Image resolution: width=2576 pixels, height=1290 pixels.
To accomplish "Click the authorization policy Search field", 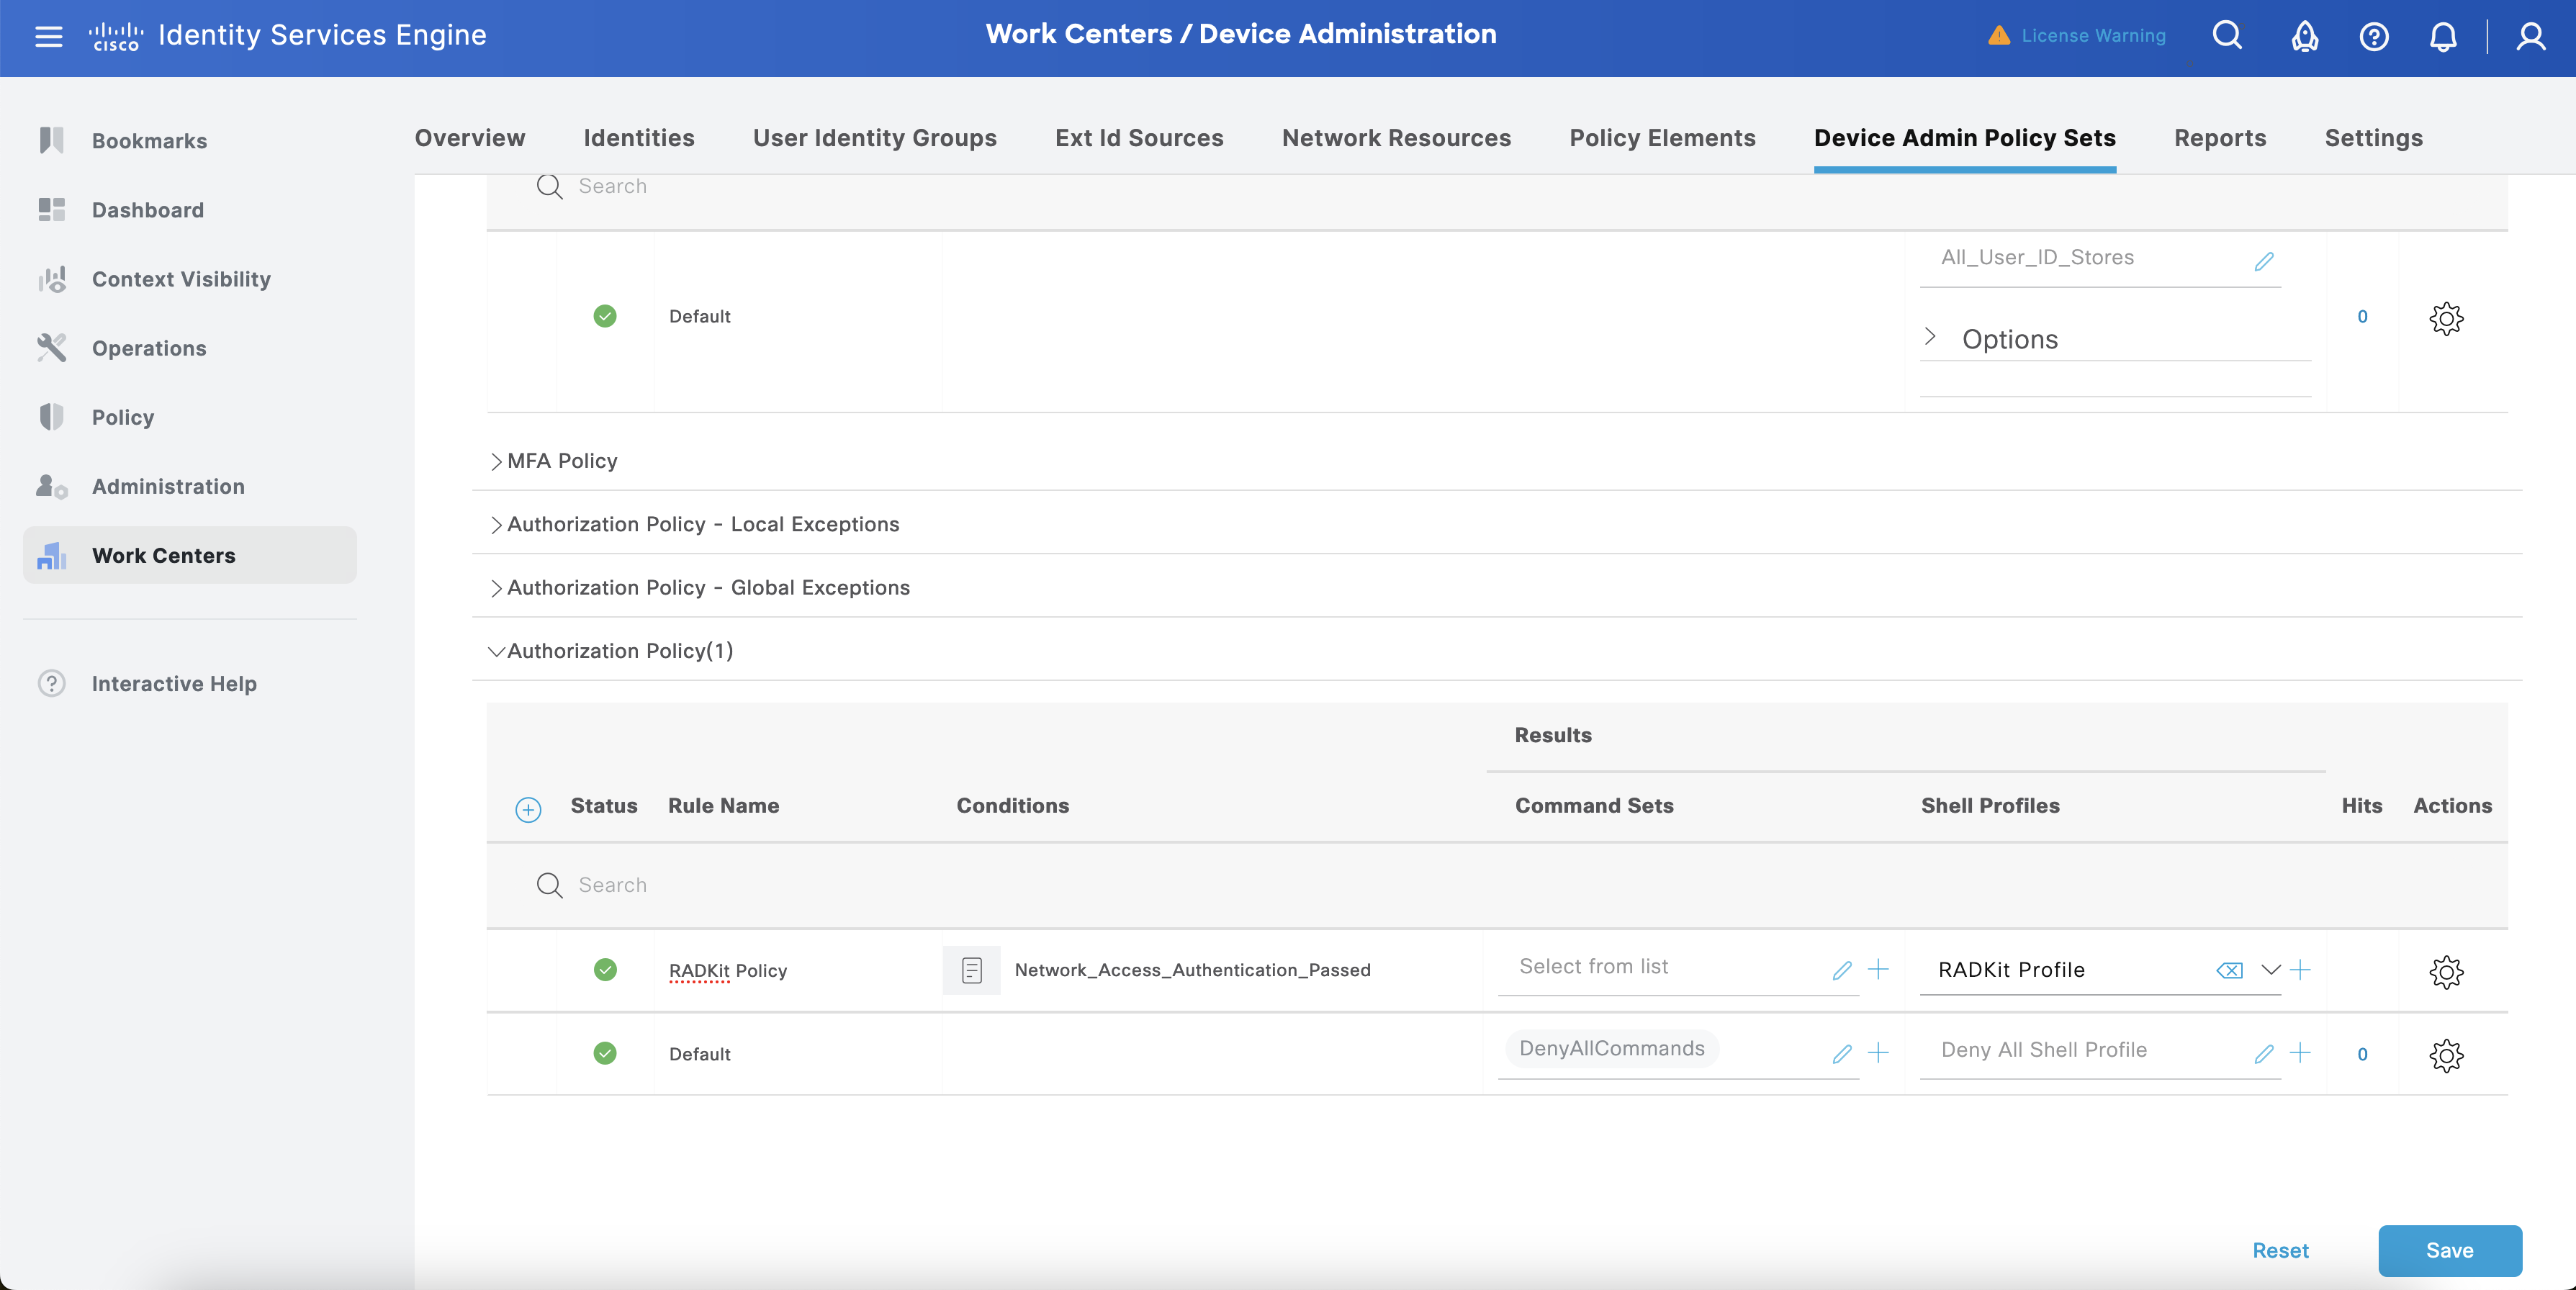I will pyautogui.click(x=1497, y=885).
